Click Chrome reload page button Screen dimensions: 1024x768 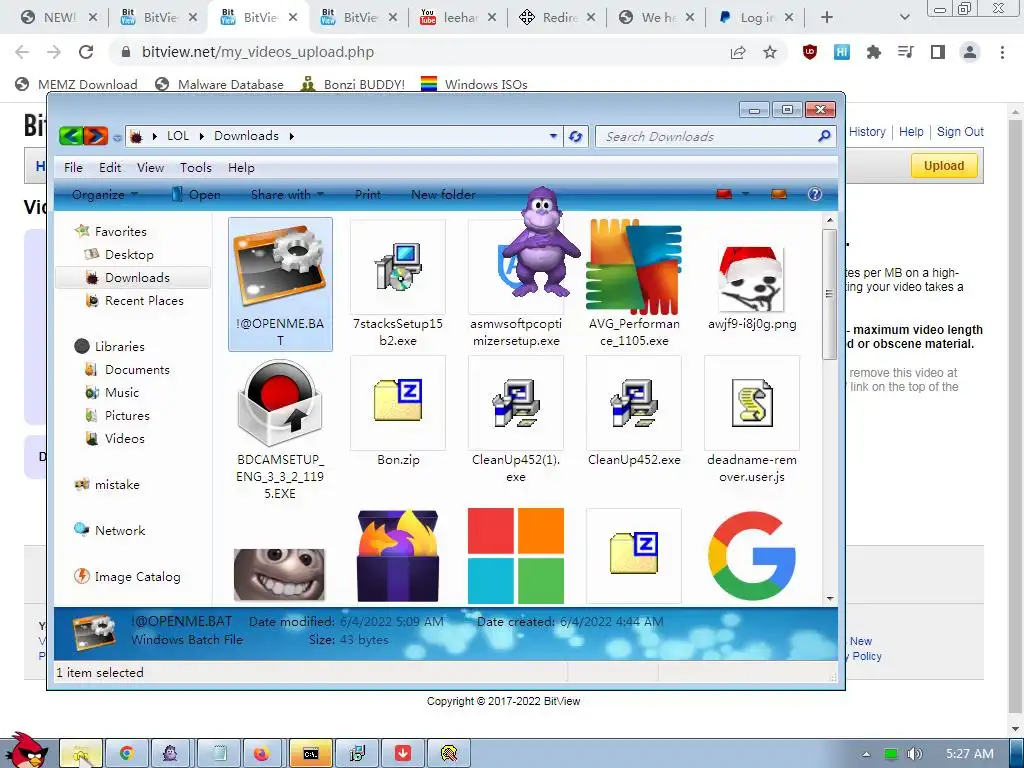point(86,52)
